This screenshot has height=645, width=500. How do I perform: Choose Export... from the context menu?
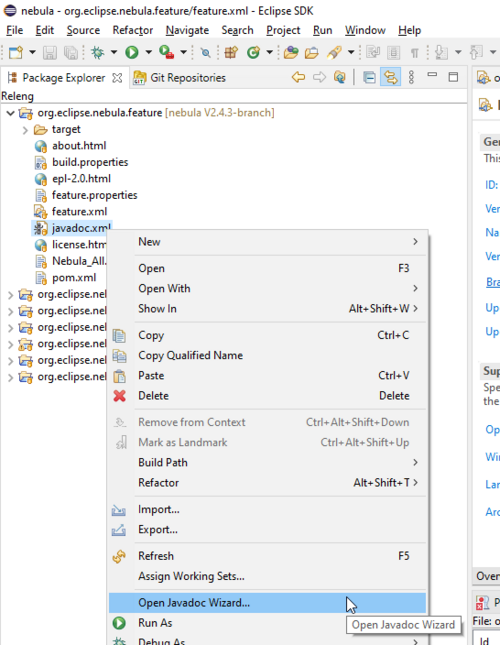point(267,529)
